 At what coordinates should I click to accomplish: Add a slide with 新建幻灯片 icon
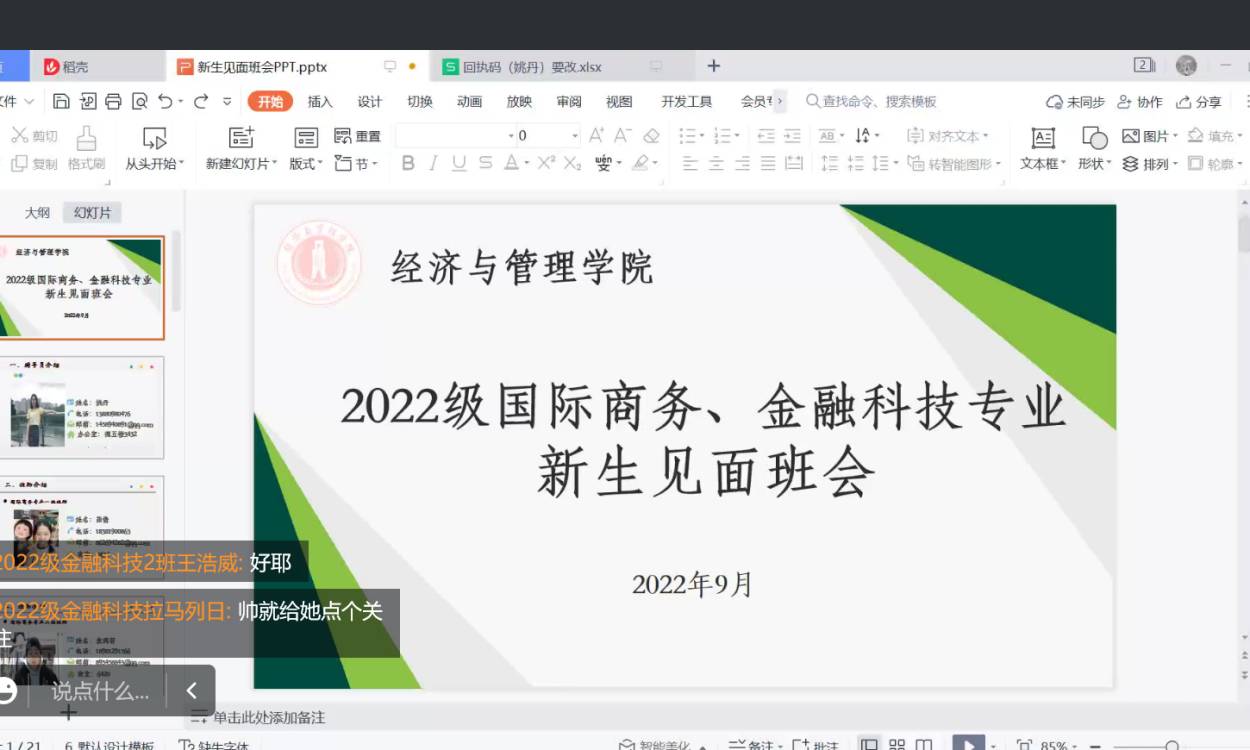(x=241, y=137)
